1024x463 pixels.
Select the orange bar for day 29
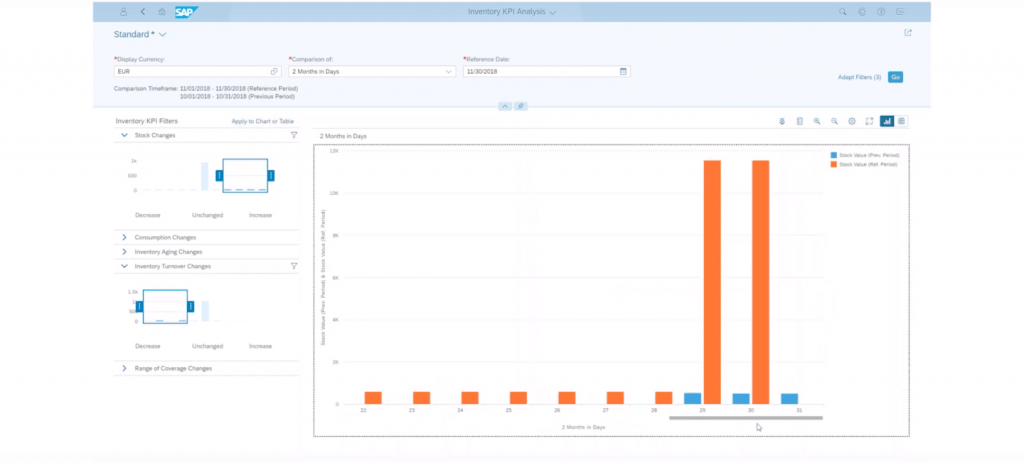712,282
